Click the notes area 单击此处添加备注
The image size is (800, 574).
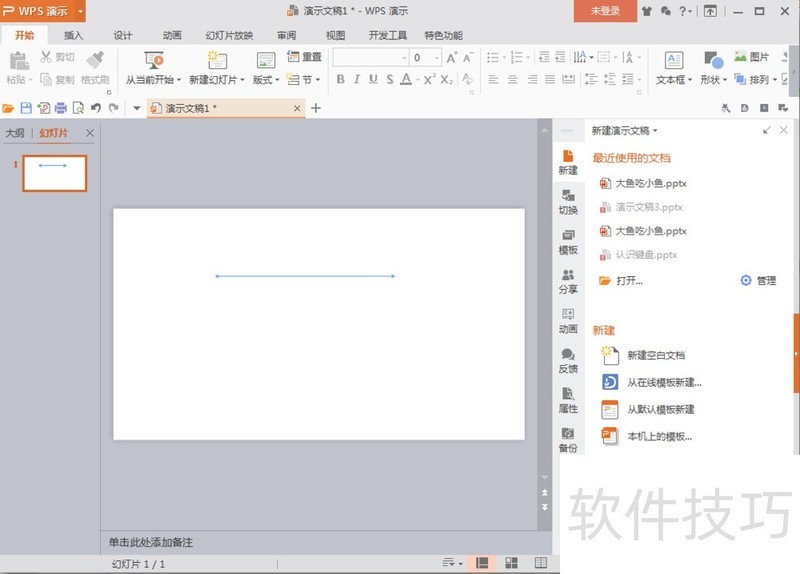151,542
